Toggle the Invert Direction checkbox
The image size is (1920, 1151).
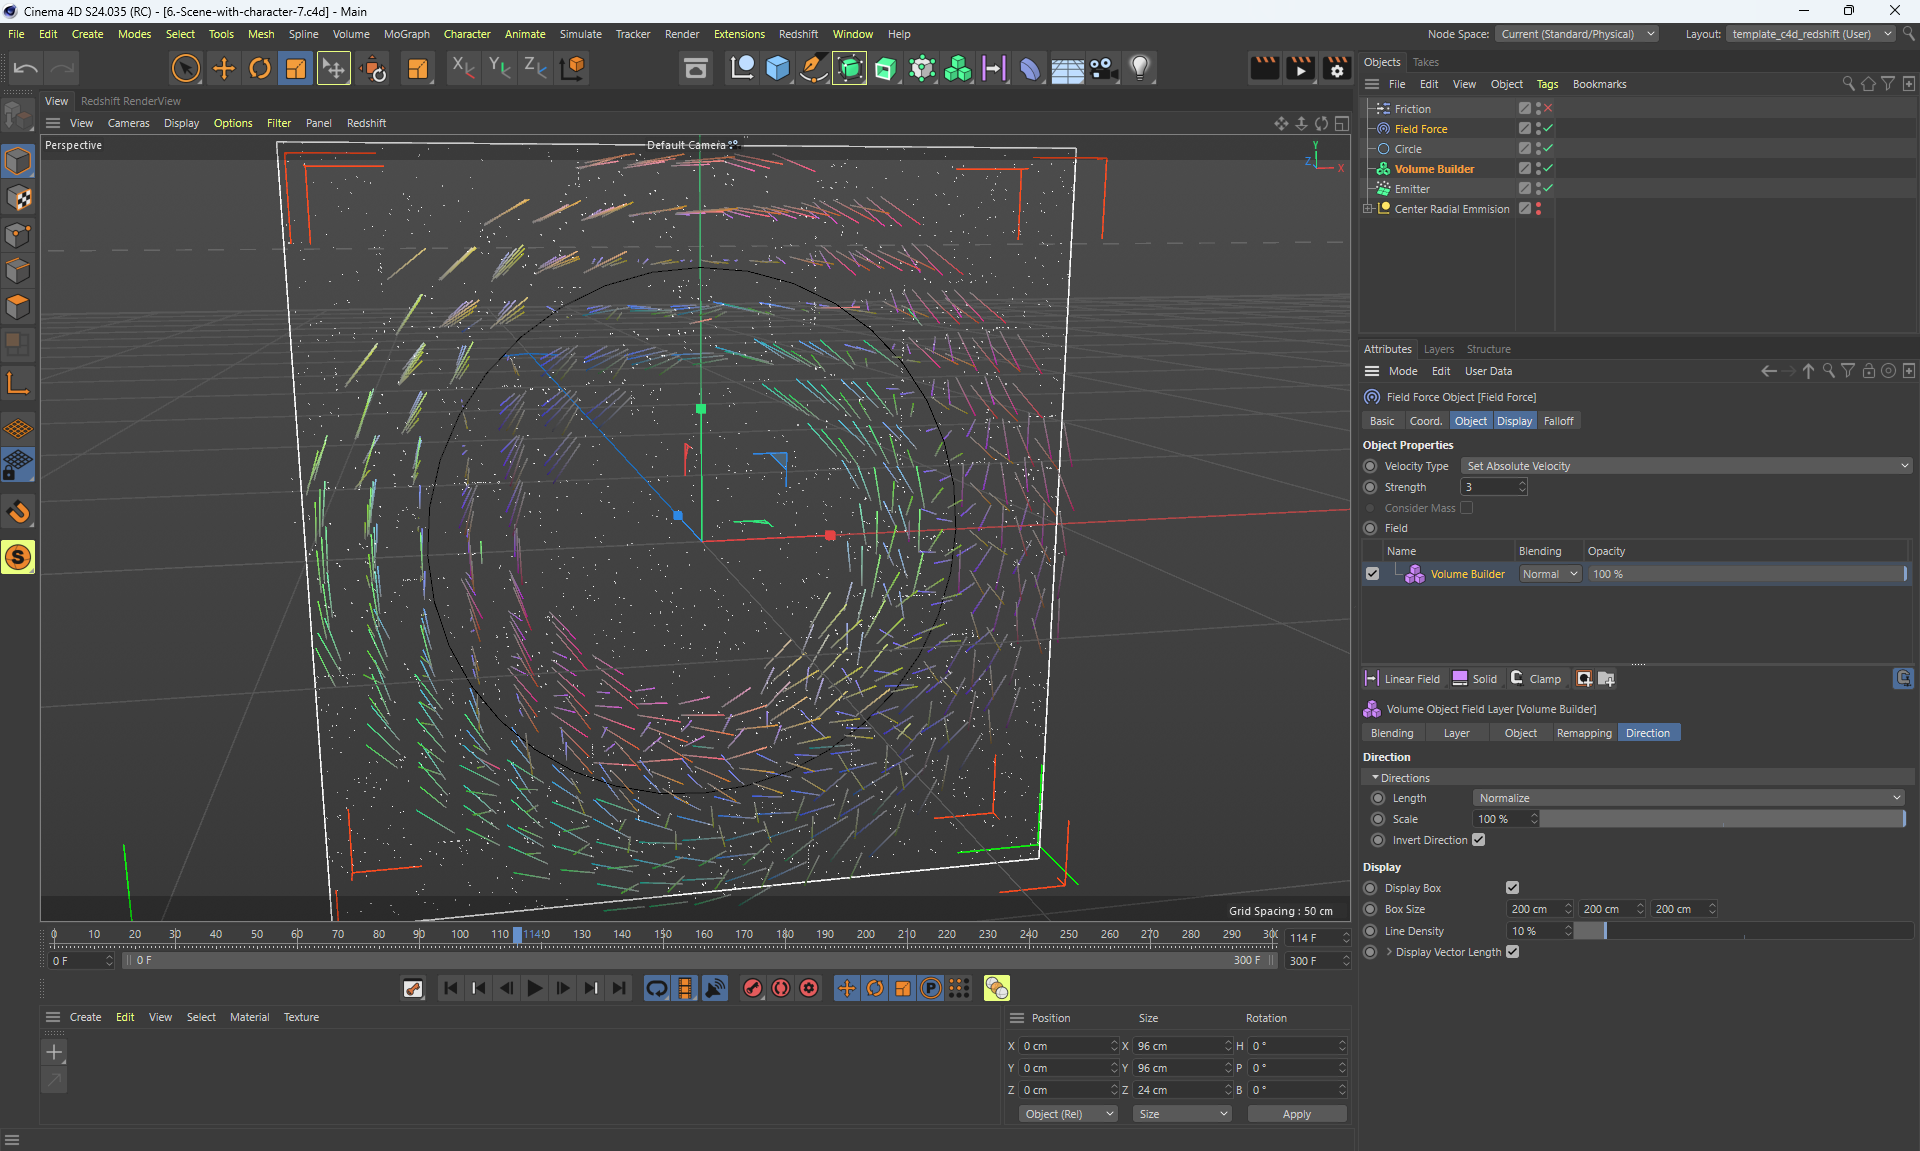[x=1479, y=840]
